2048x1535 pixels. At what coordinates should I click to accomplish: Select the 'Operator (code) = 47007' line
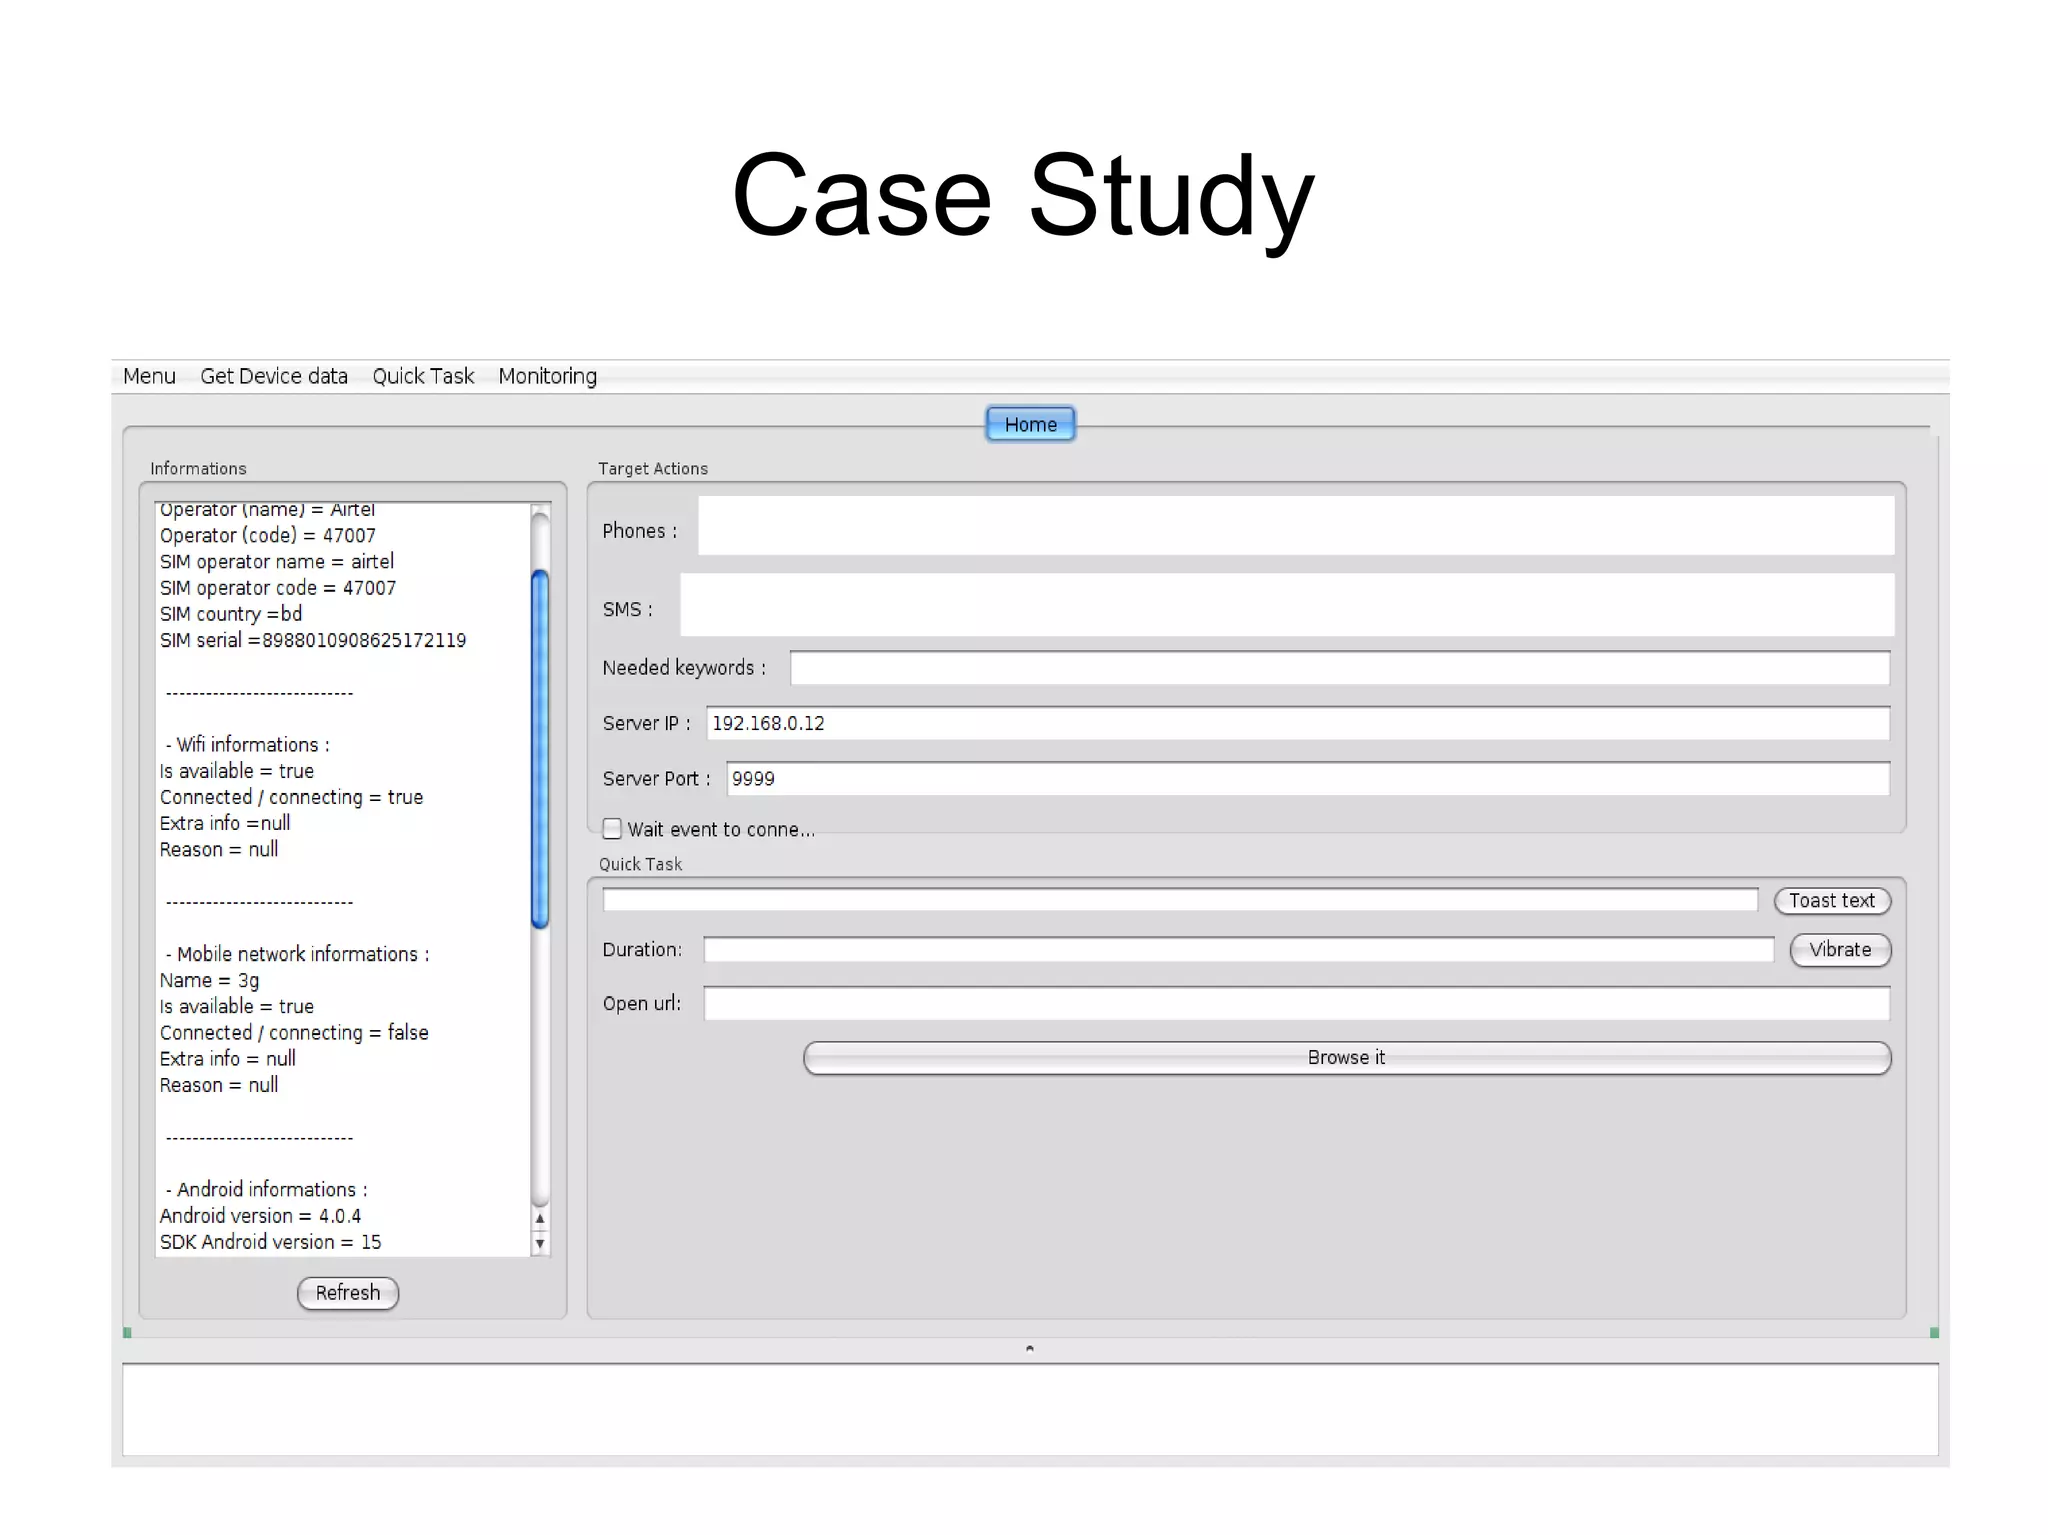tap(268, 536)
